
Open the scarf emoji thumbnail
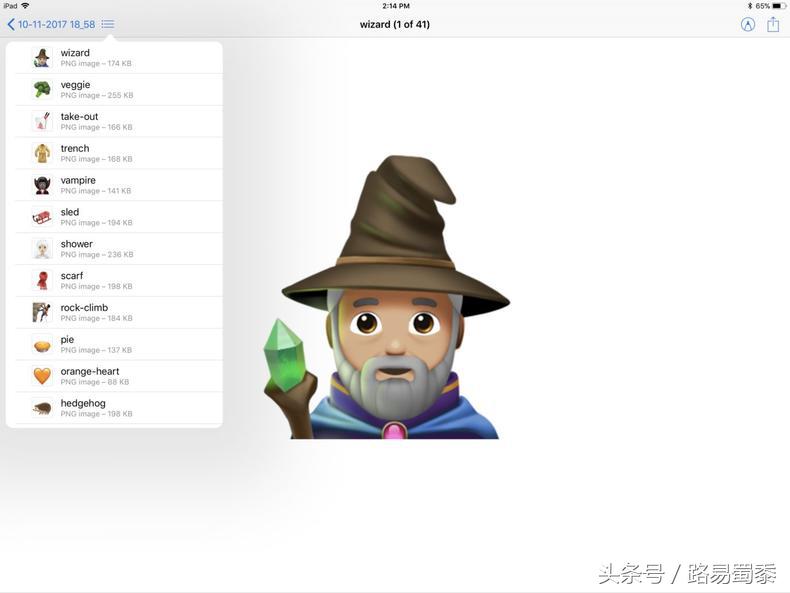click(42, 281)
